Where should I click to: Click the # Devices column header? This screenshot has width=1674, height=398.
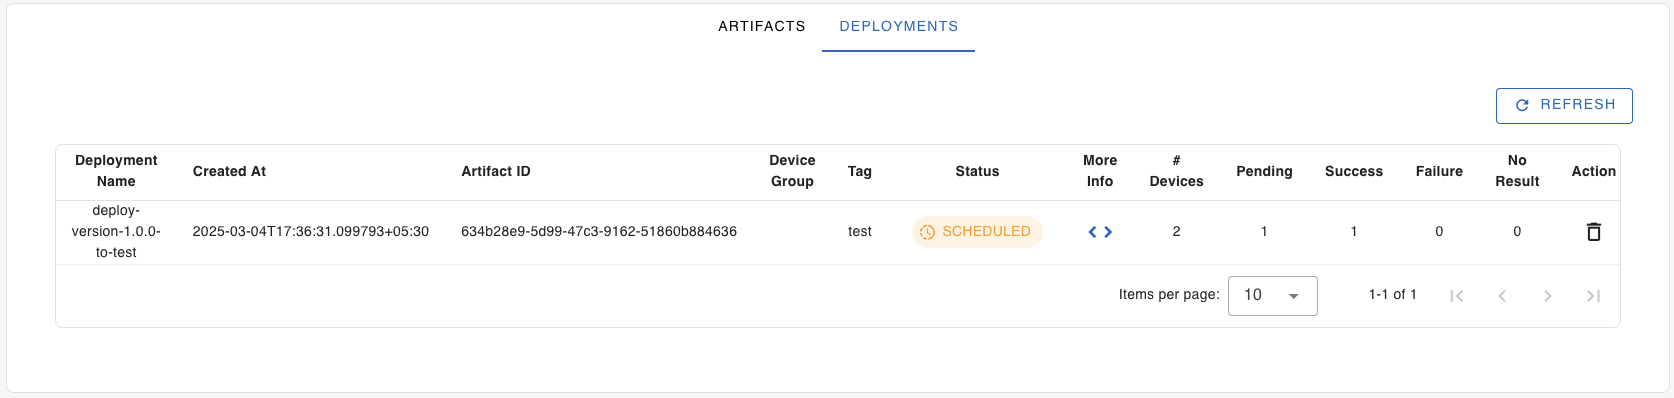(1176, 171)
